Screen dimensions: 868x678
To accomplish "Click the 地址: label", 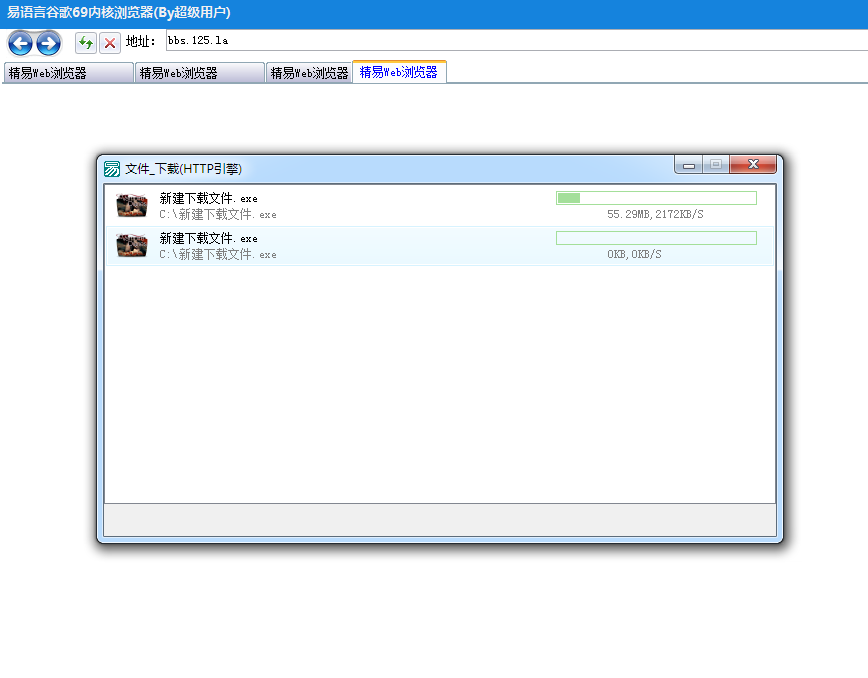I will 141,42.
